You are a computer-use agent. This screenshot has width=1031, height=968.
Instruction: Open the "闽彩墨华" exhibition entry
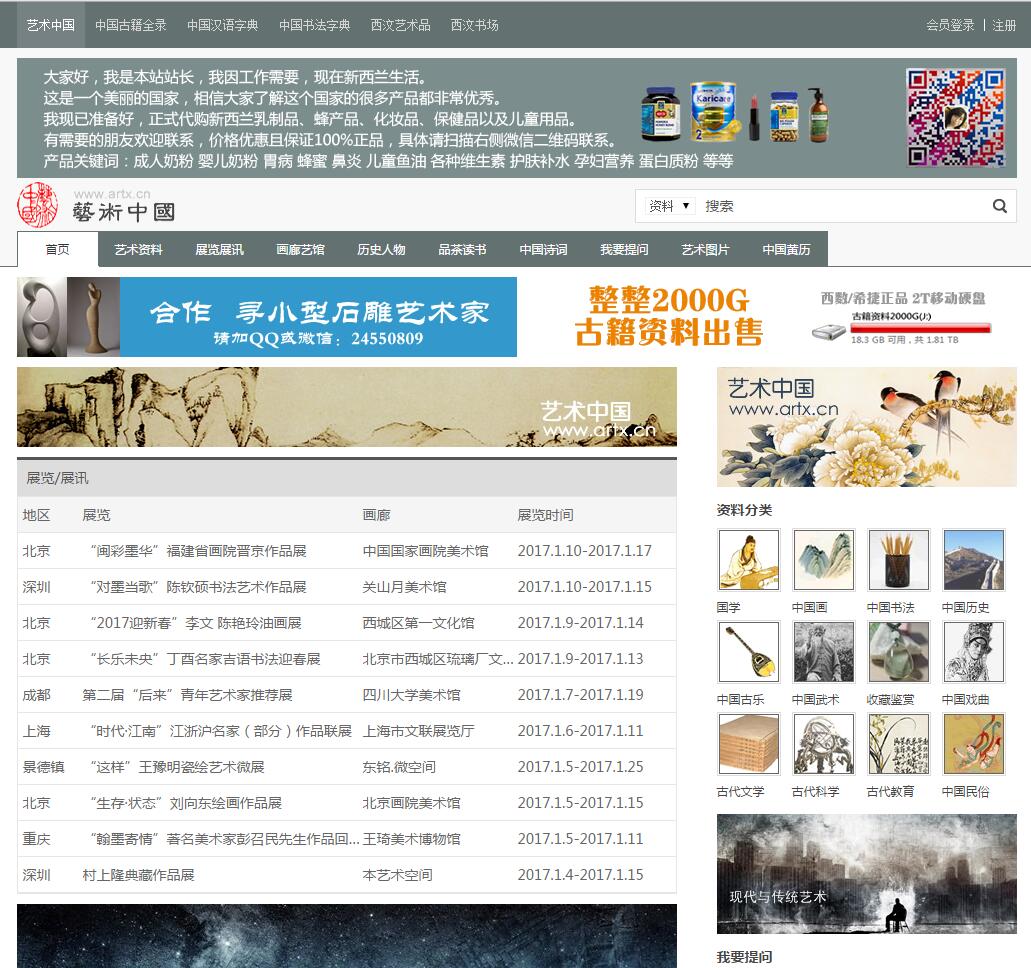pos(196,551)
